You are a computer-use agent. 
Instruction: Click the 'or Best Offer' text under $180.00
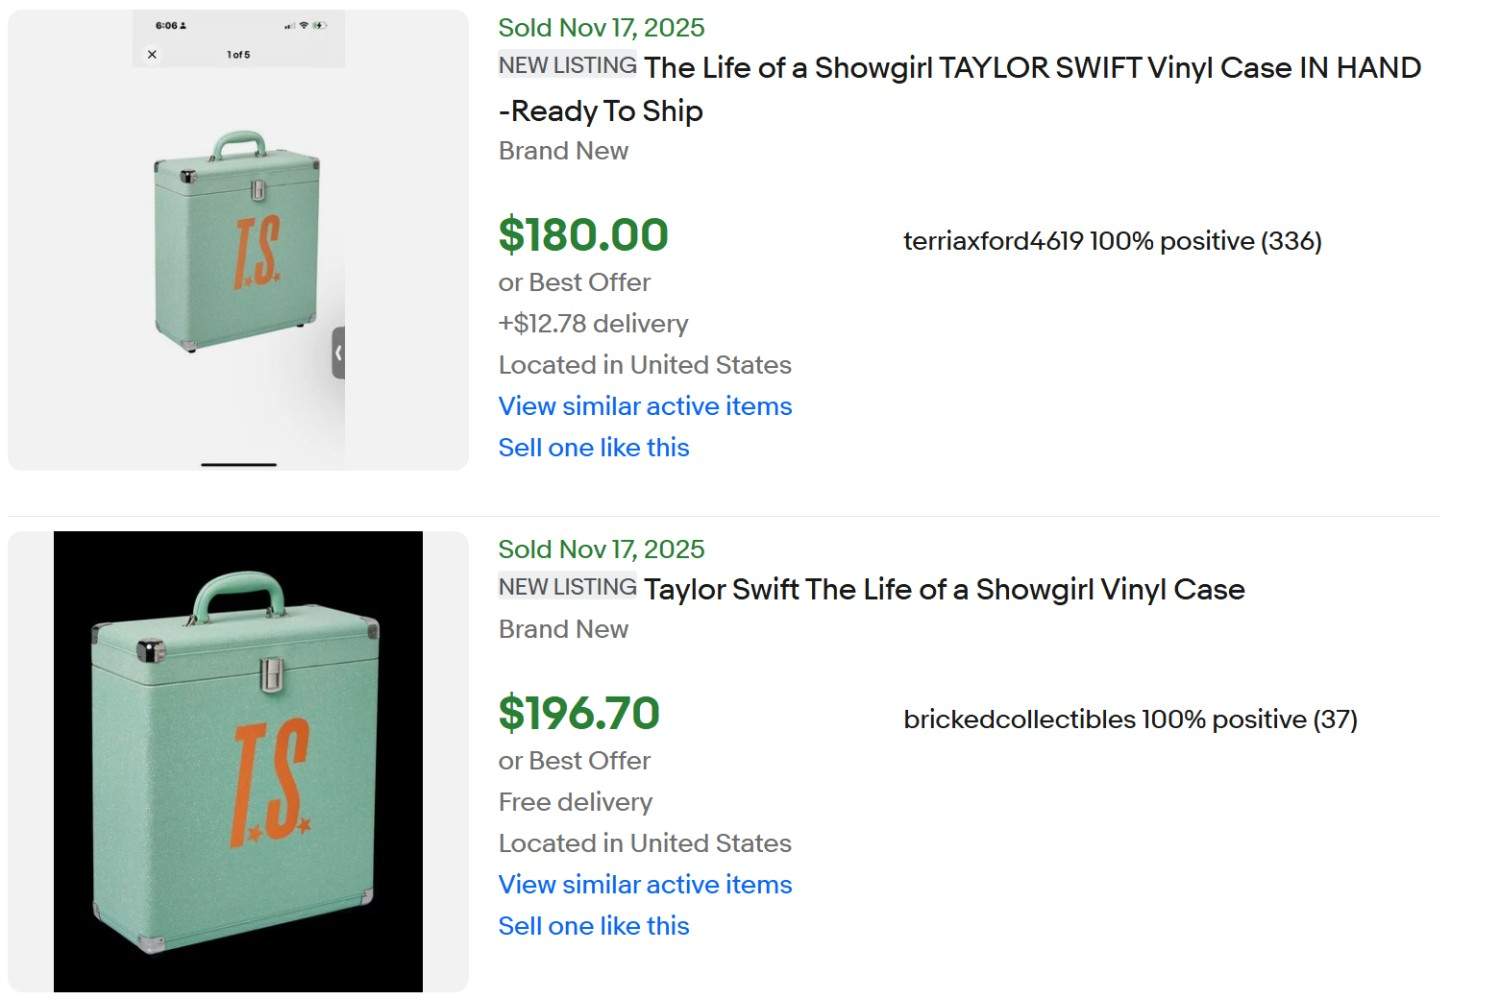[x=574, y=282]
